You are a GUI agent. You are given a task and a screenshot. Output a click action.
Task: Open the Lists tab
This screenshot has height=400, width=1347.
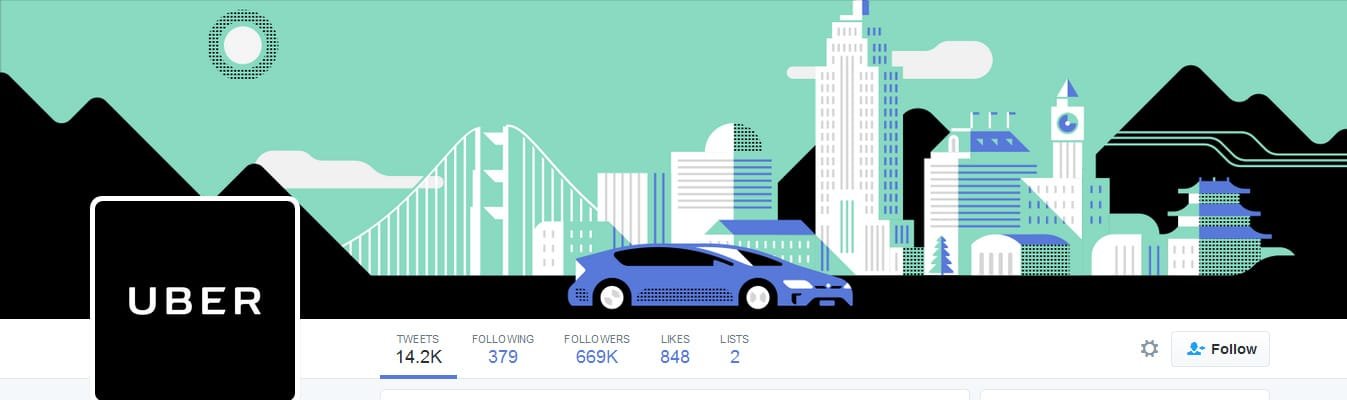735,349
